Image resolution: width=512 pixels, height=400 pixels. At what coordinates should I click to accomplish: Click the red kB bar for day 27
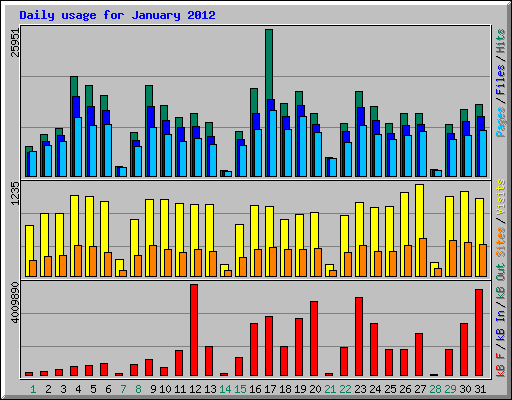(419, 354)
